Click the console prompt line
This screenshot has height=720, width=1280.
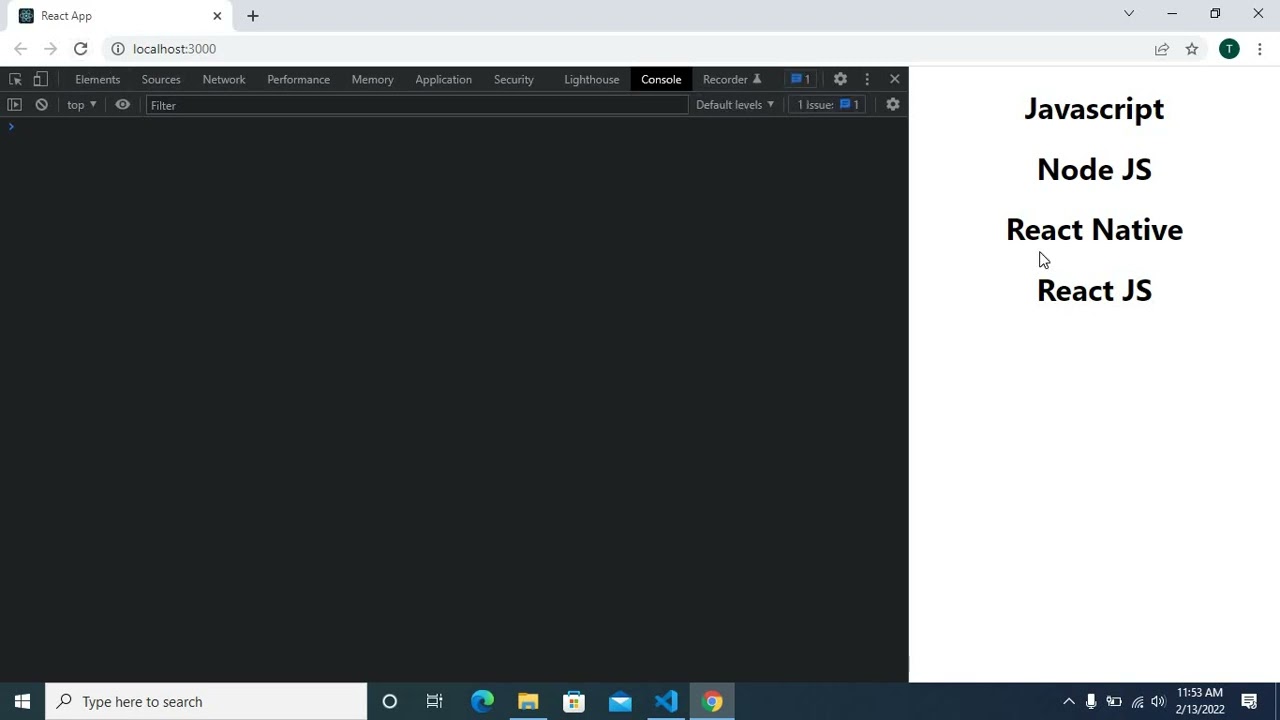[454, 126]
